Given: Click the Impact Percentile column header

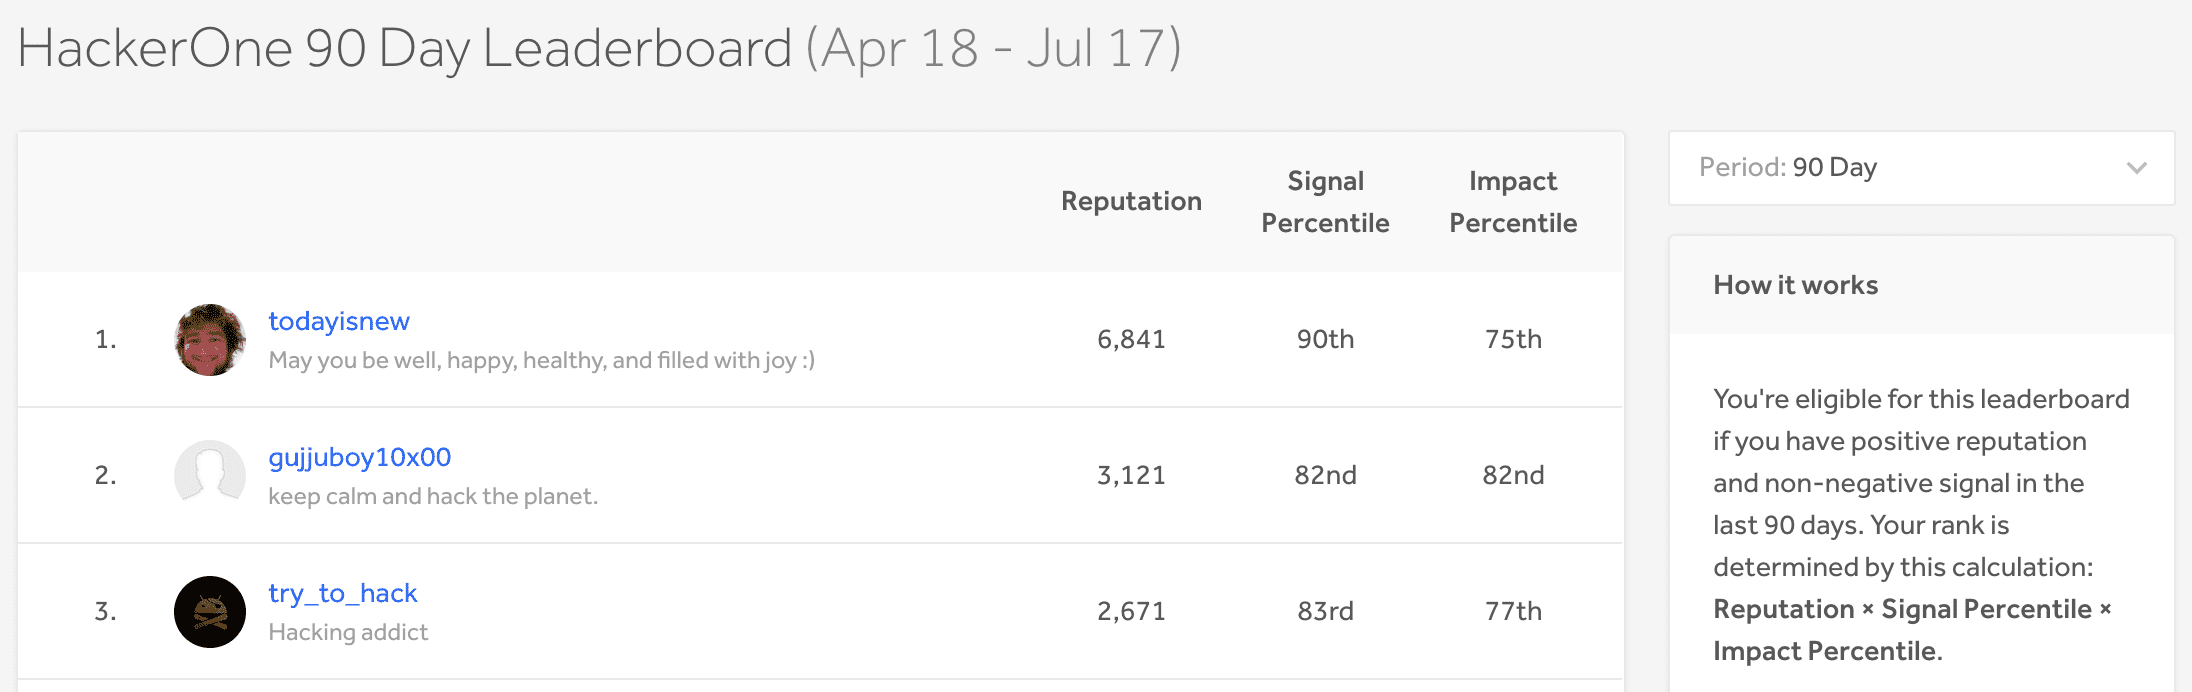Looking at the screenshot, I should click(1513, 202).
